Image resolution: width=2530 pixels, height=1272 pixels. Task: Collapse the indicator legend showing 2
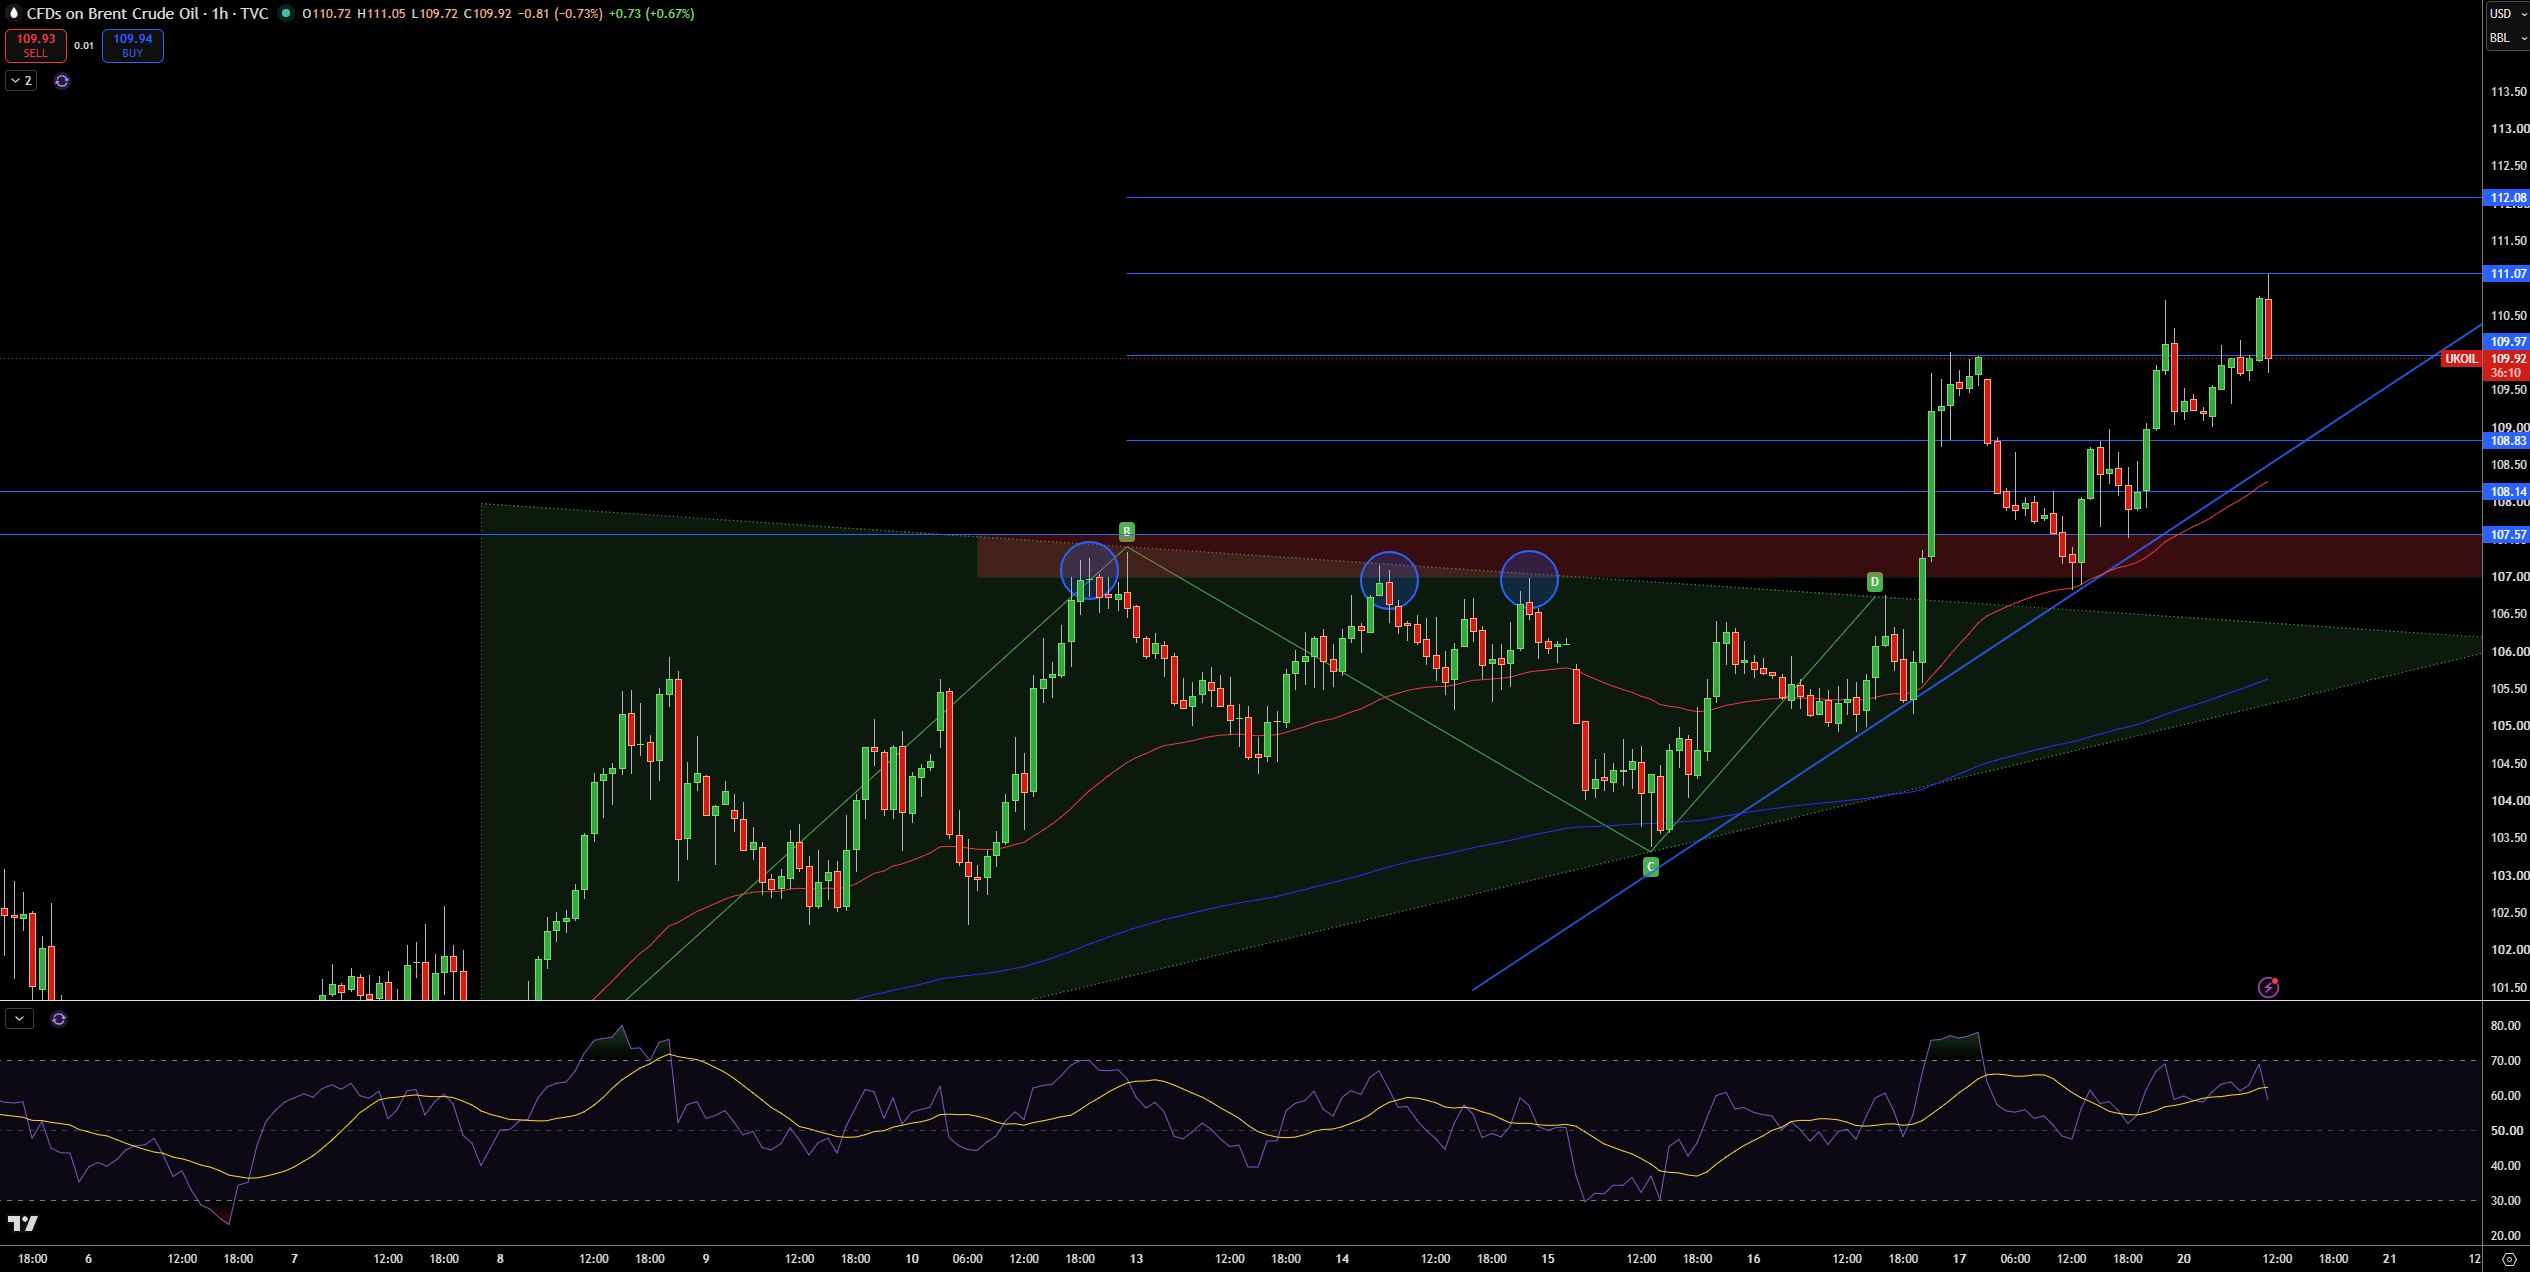pos(21,81)
